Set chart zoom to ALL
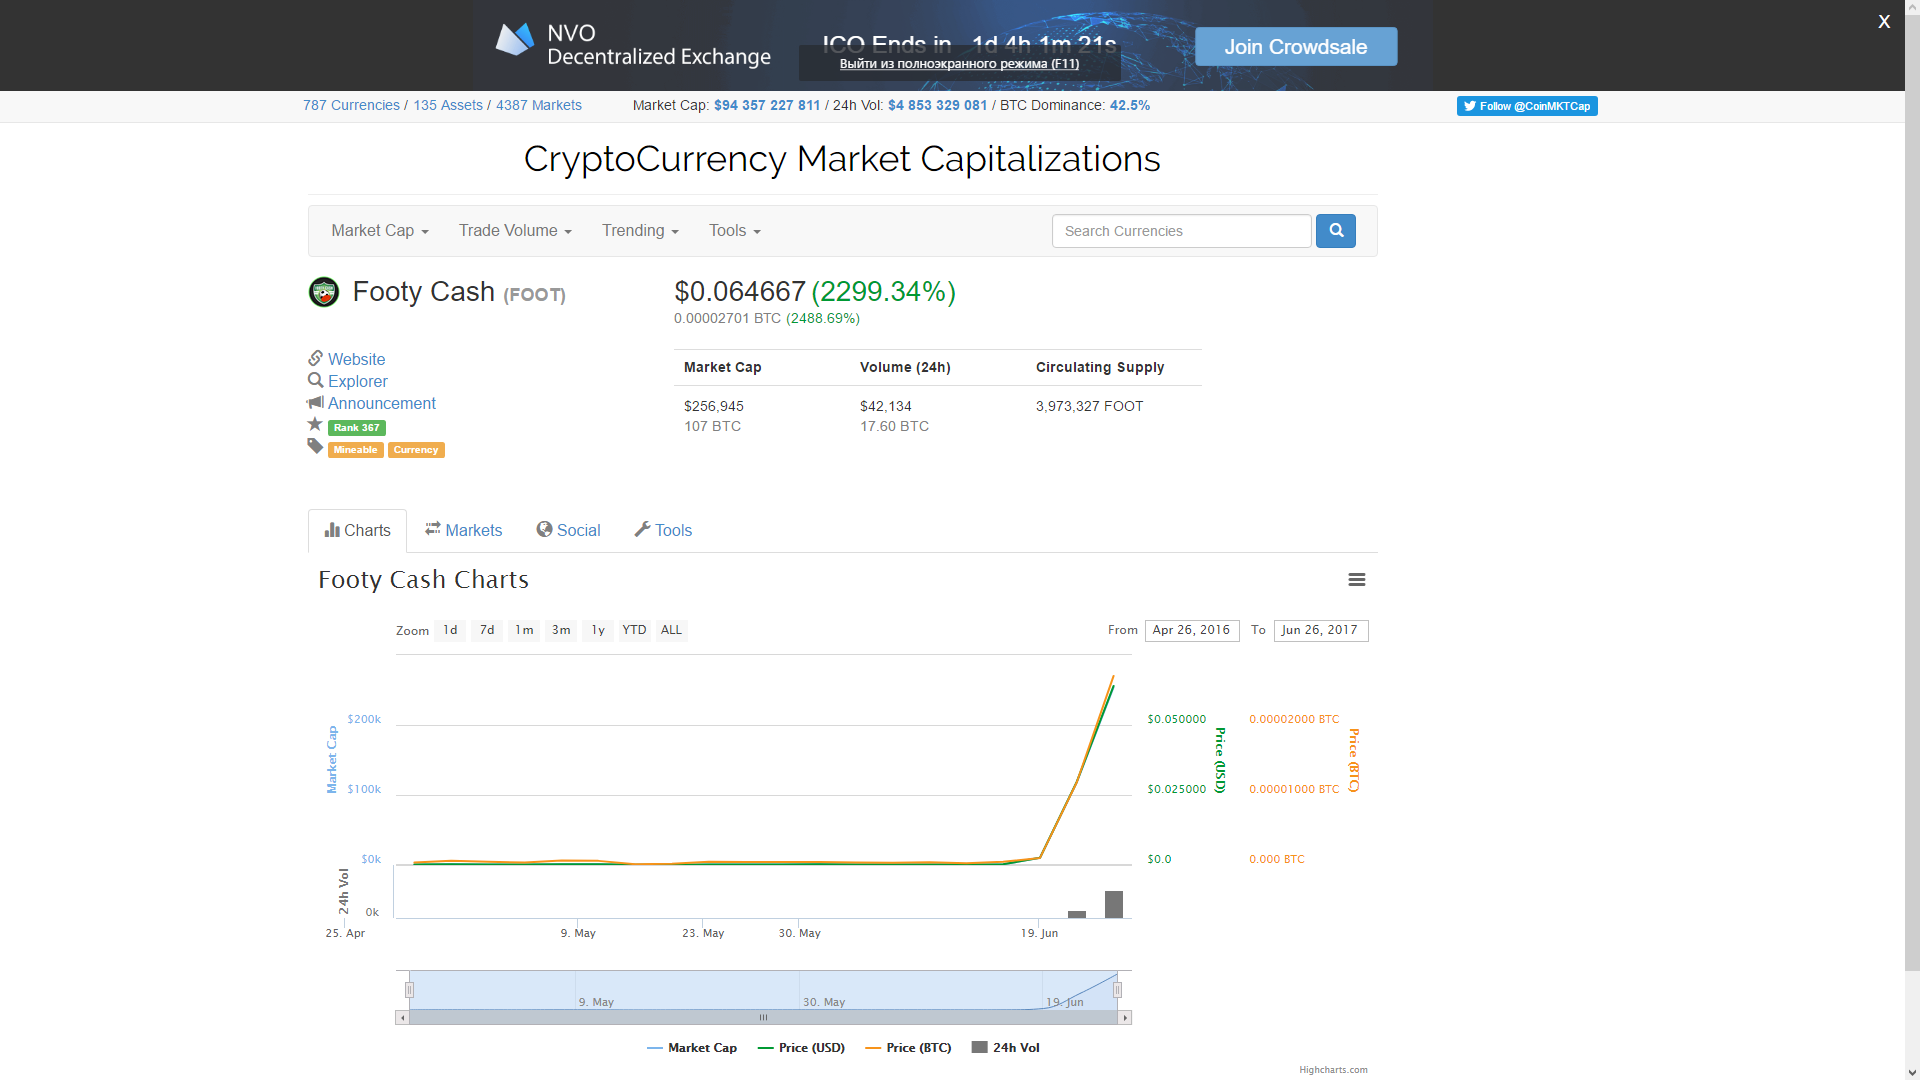Viewport: 1920px width, 1080px height. tap(671, 630)
